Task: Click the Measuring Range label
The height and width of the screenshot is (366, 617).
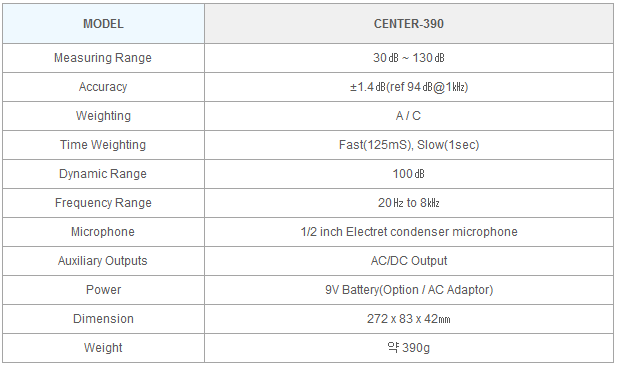Action: pos(103,58)
